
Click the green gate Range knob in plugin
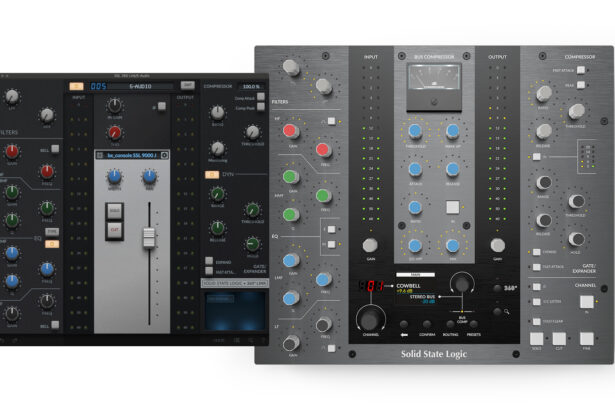(217, 193)
